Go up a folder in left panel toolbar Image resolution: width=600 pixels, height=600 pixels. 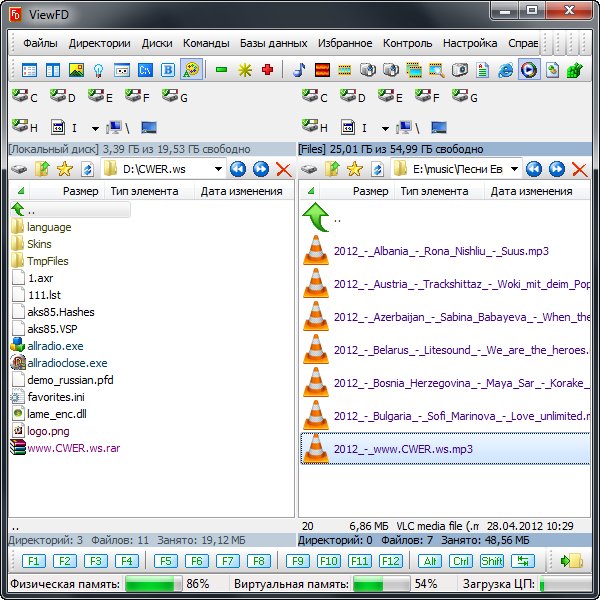click(x=42, y=169)
